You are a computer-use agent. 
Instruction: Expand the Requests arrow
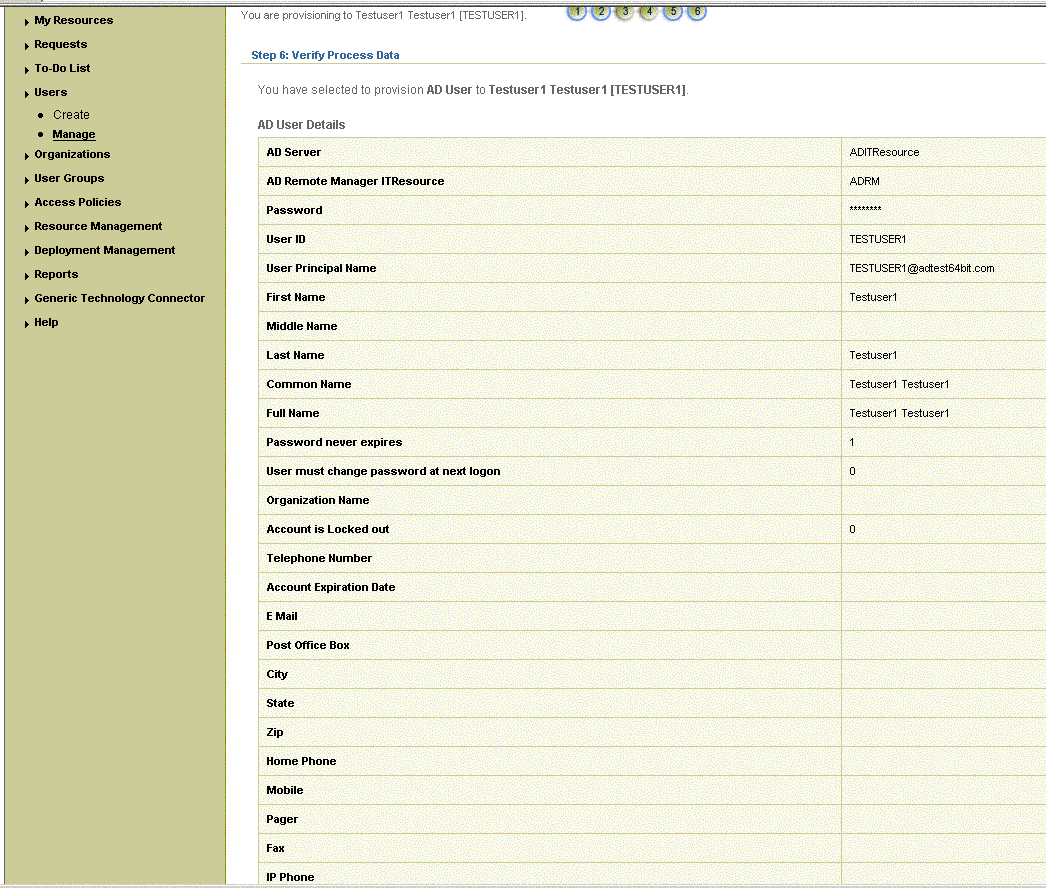coord(27,46)
